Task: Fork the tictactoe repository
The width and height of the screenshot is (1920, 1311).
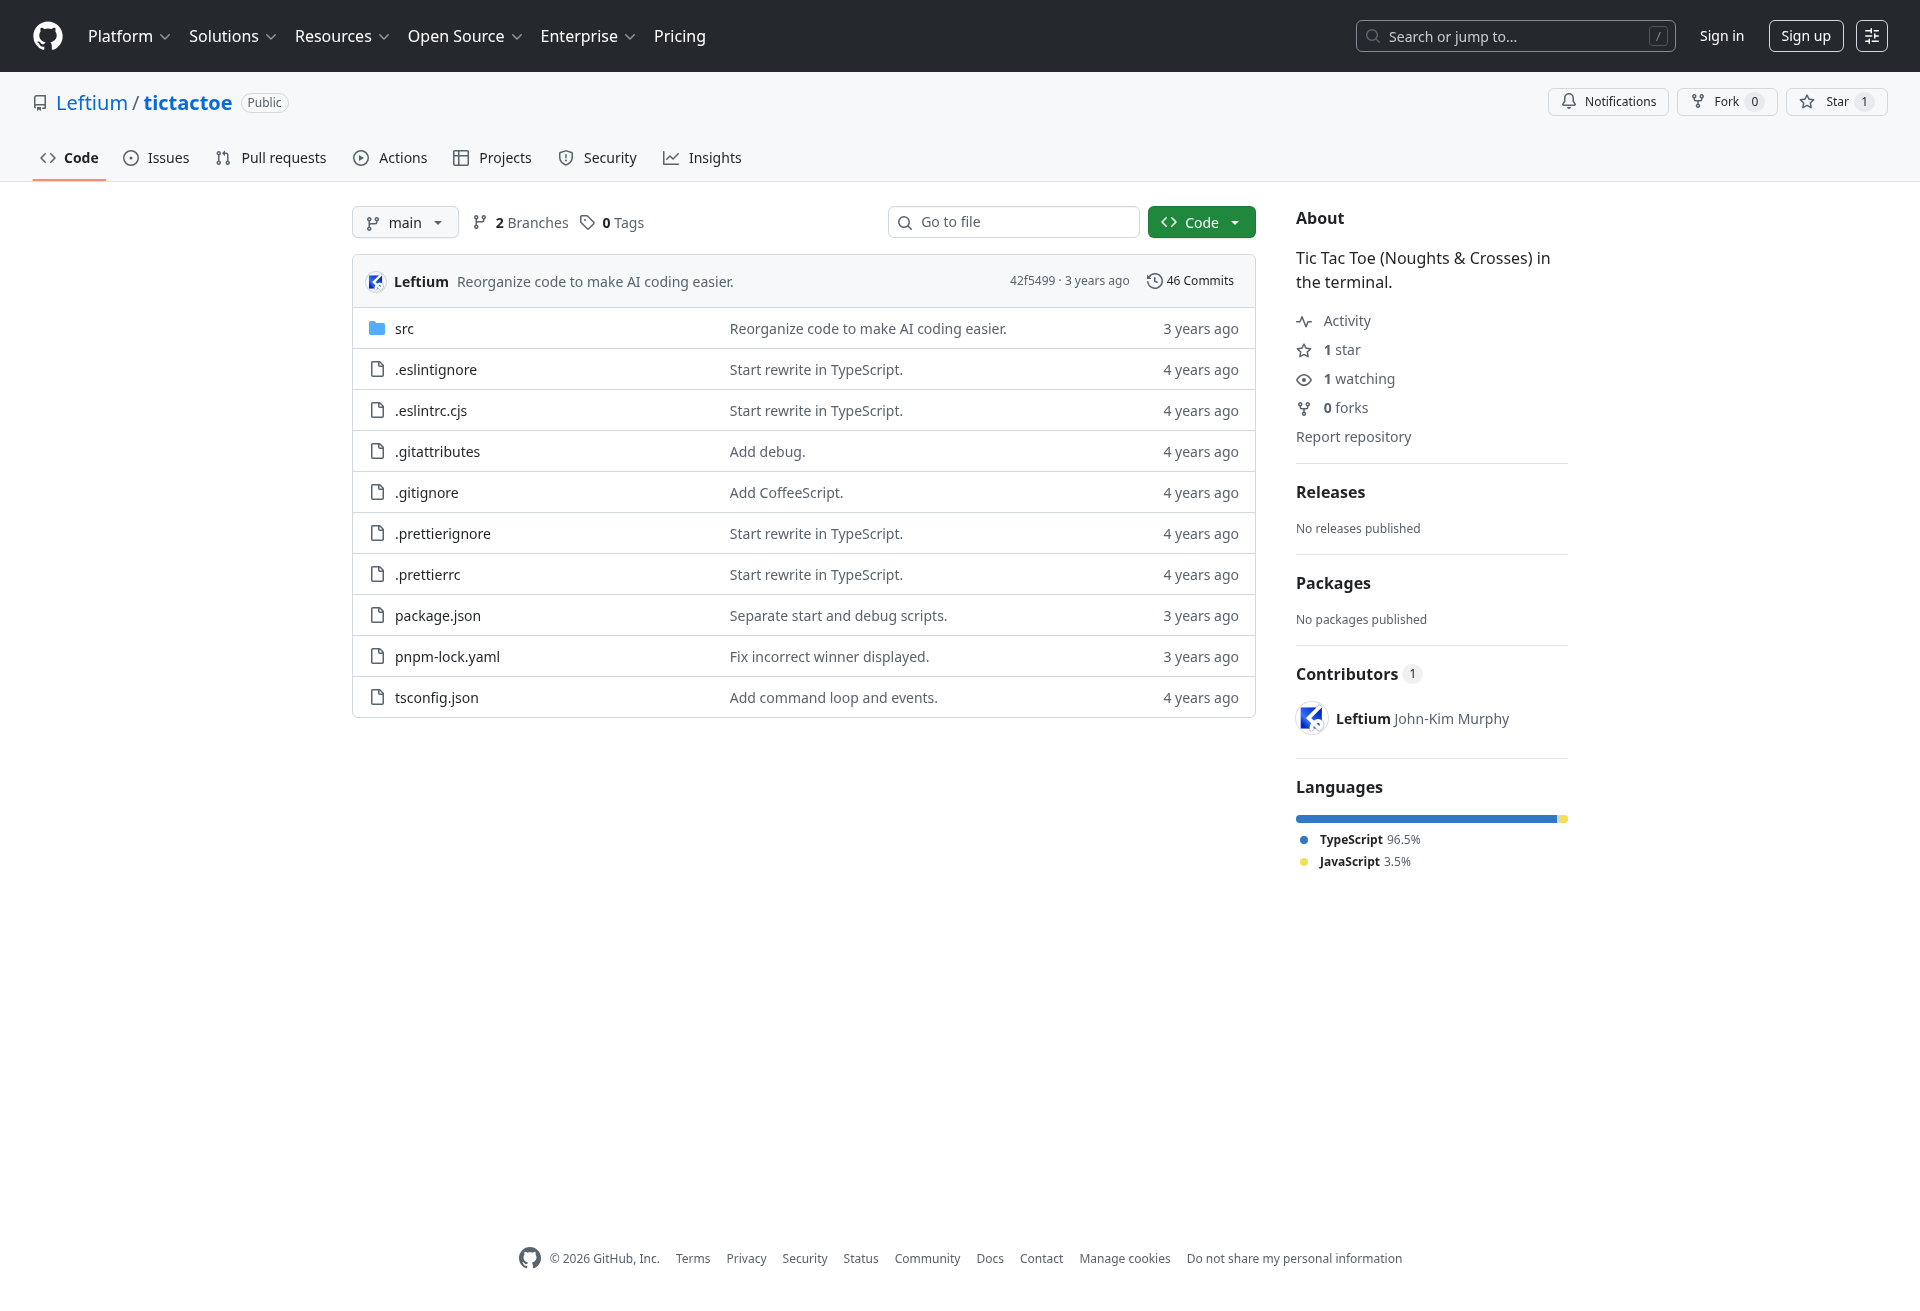Action: (x=1727, y=102)
